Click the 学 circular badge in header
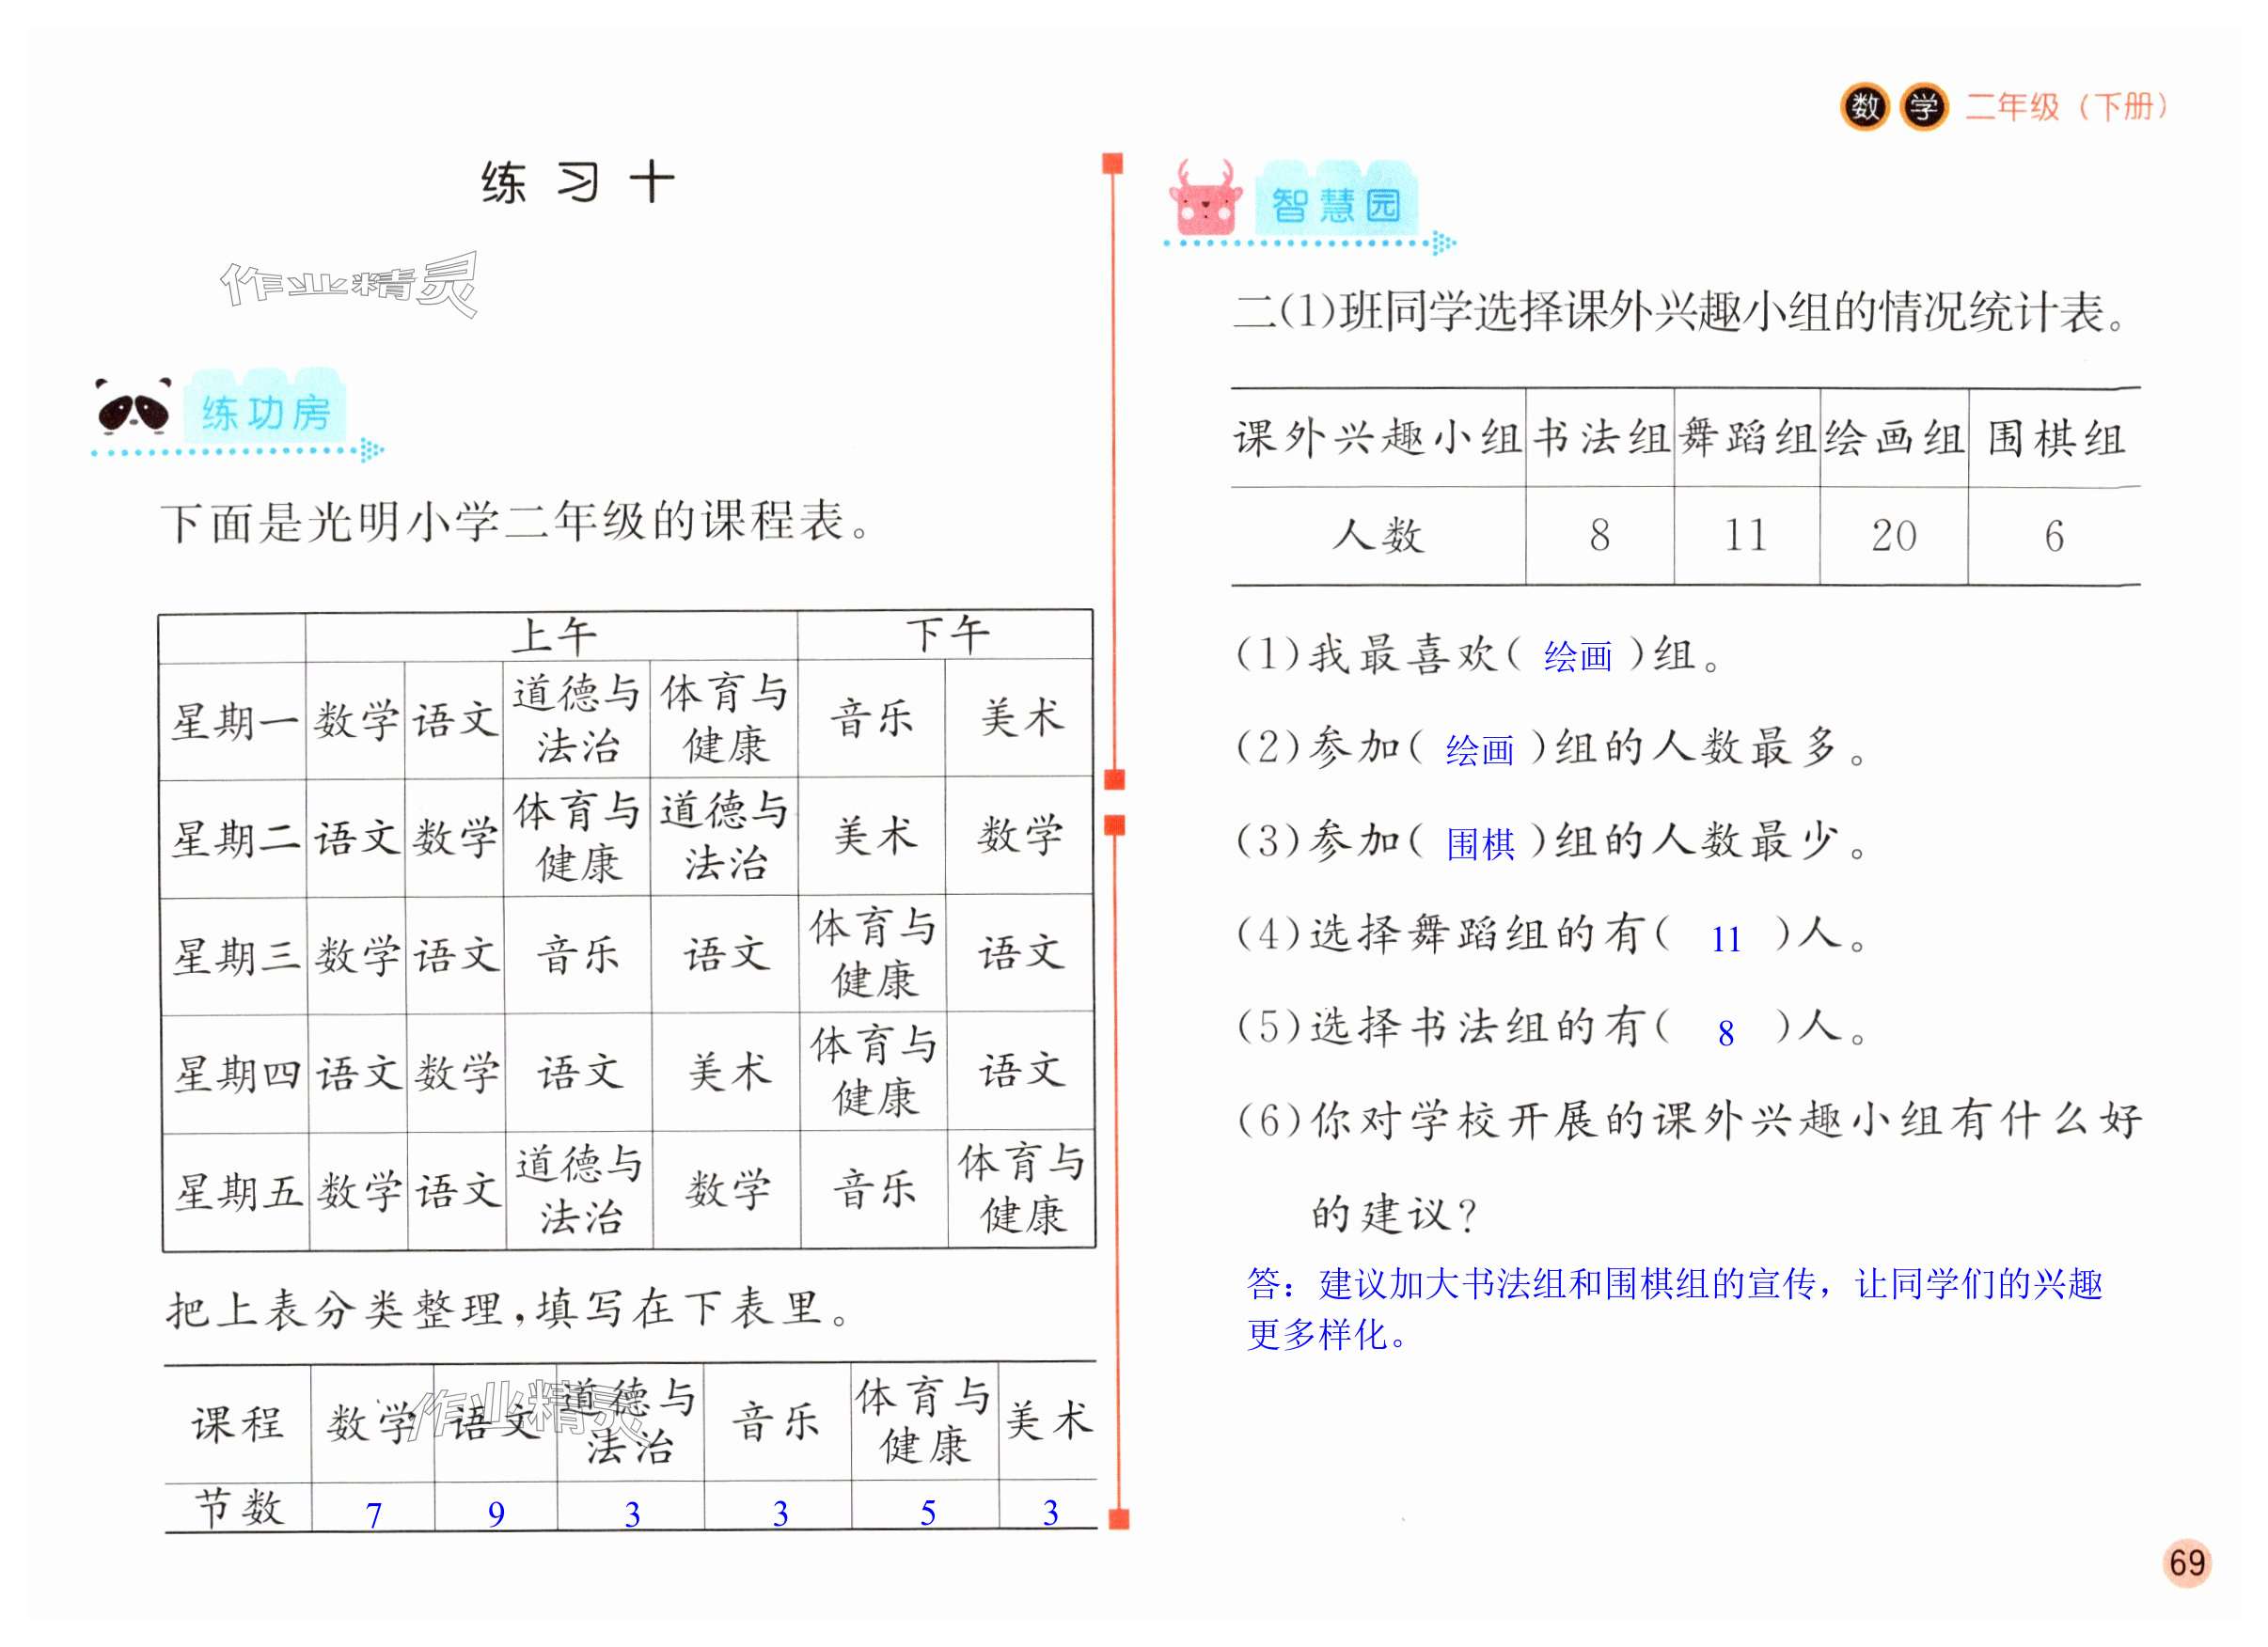2268x1647 pixels. pyautogui.click(x=1923, y=107)
